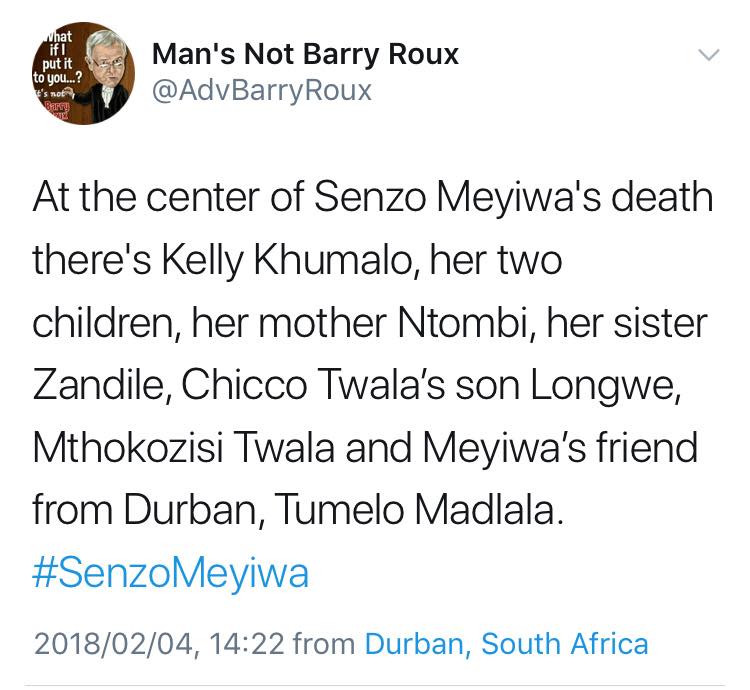750x690 pixels.
Task: Click the word 'from' before Durban location
Action: point(324,644)
